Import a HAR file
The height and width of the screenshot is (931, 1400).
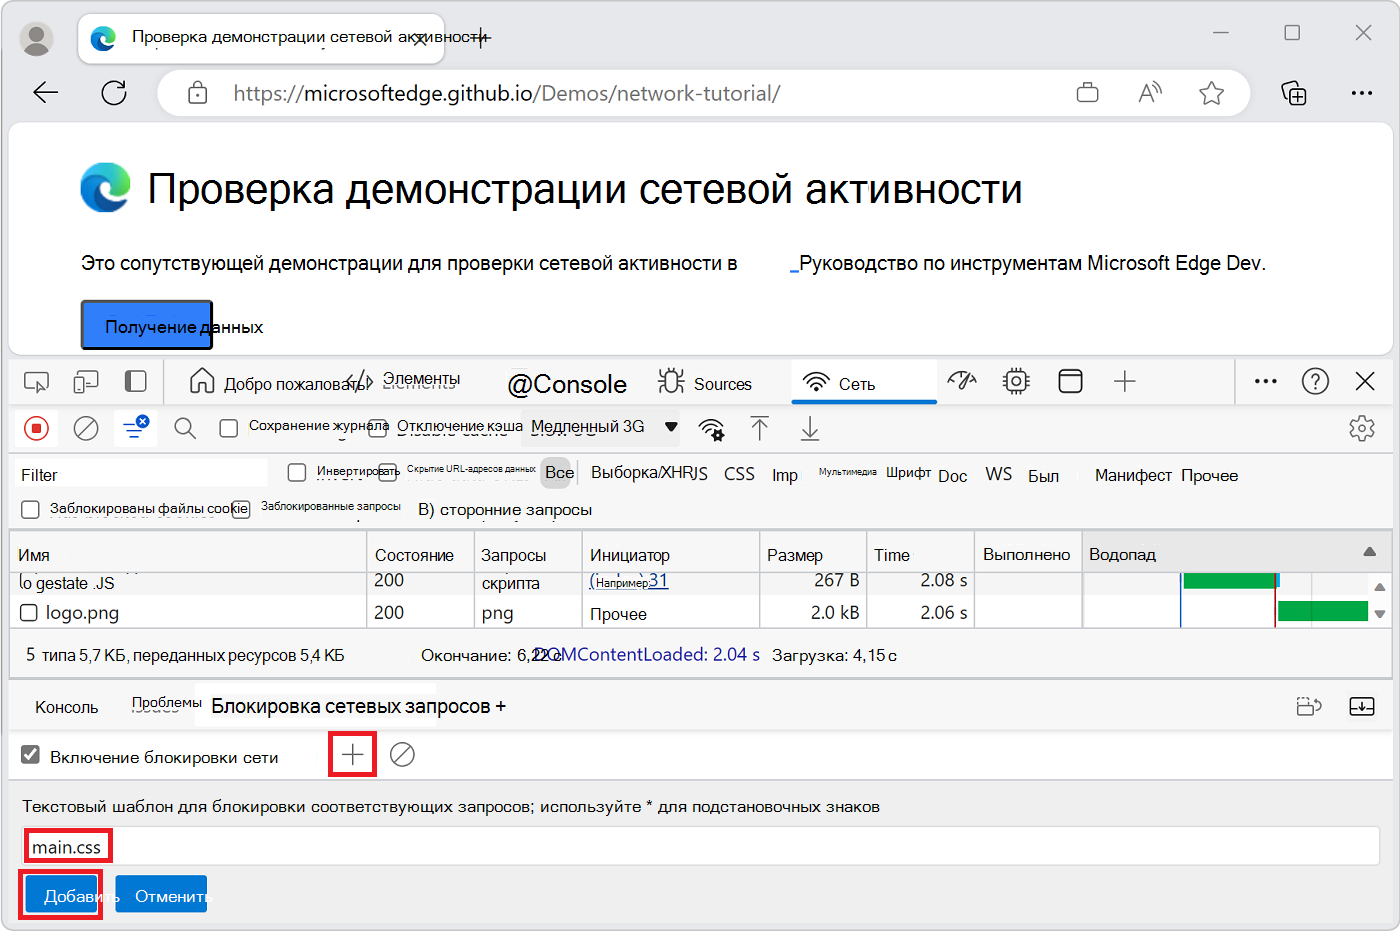click(760, 428)
